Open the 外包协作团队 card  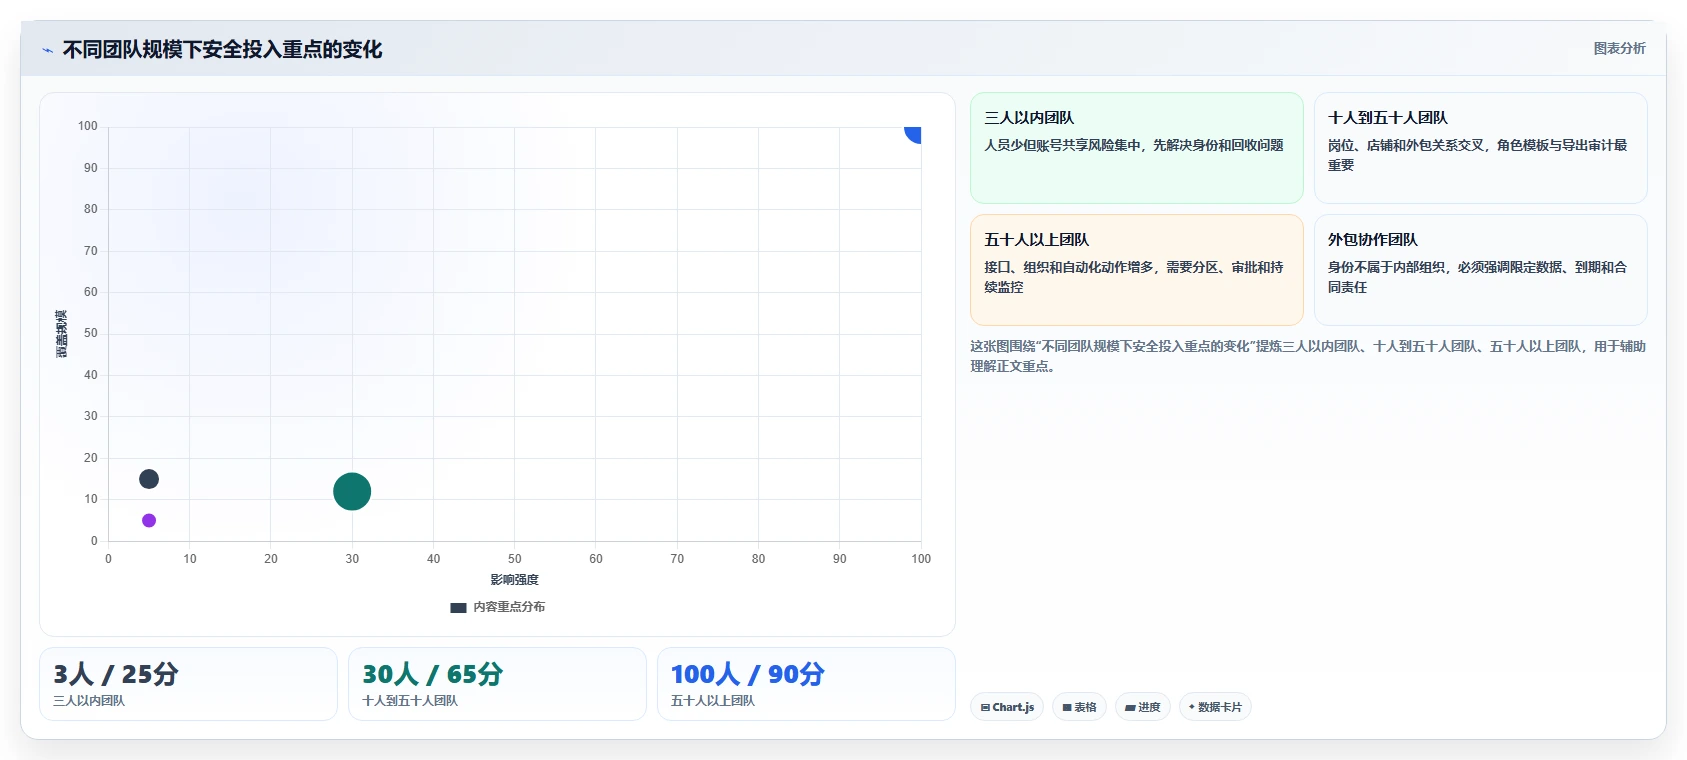pos(1480,270)
